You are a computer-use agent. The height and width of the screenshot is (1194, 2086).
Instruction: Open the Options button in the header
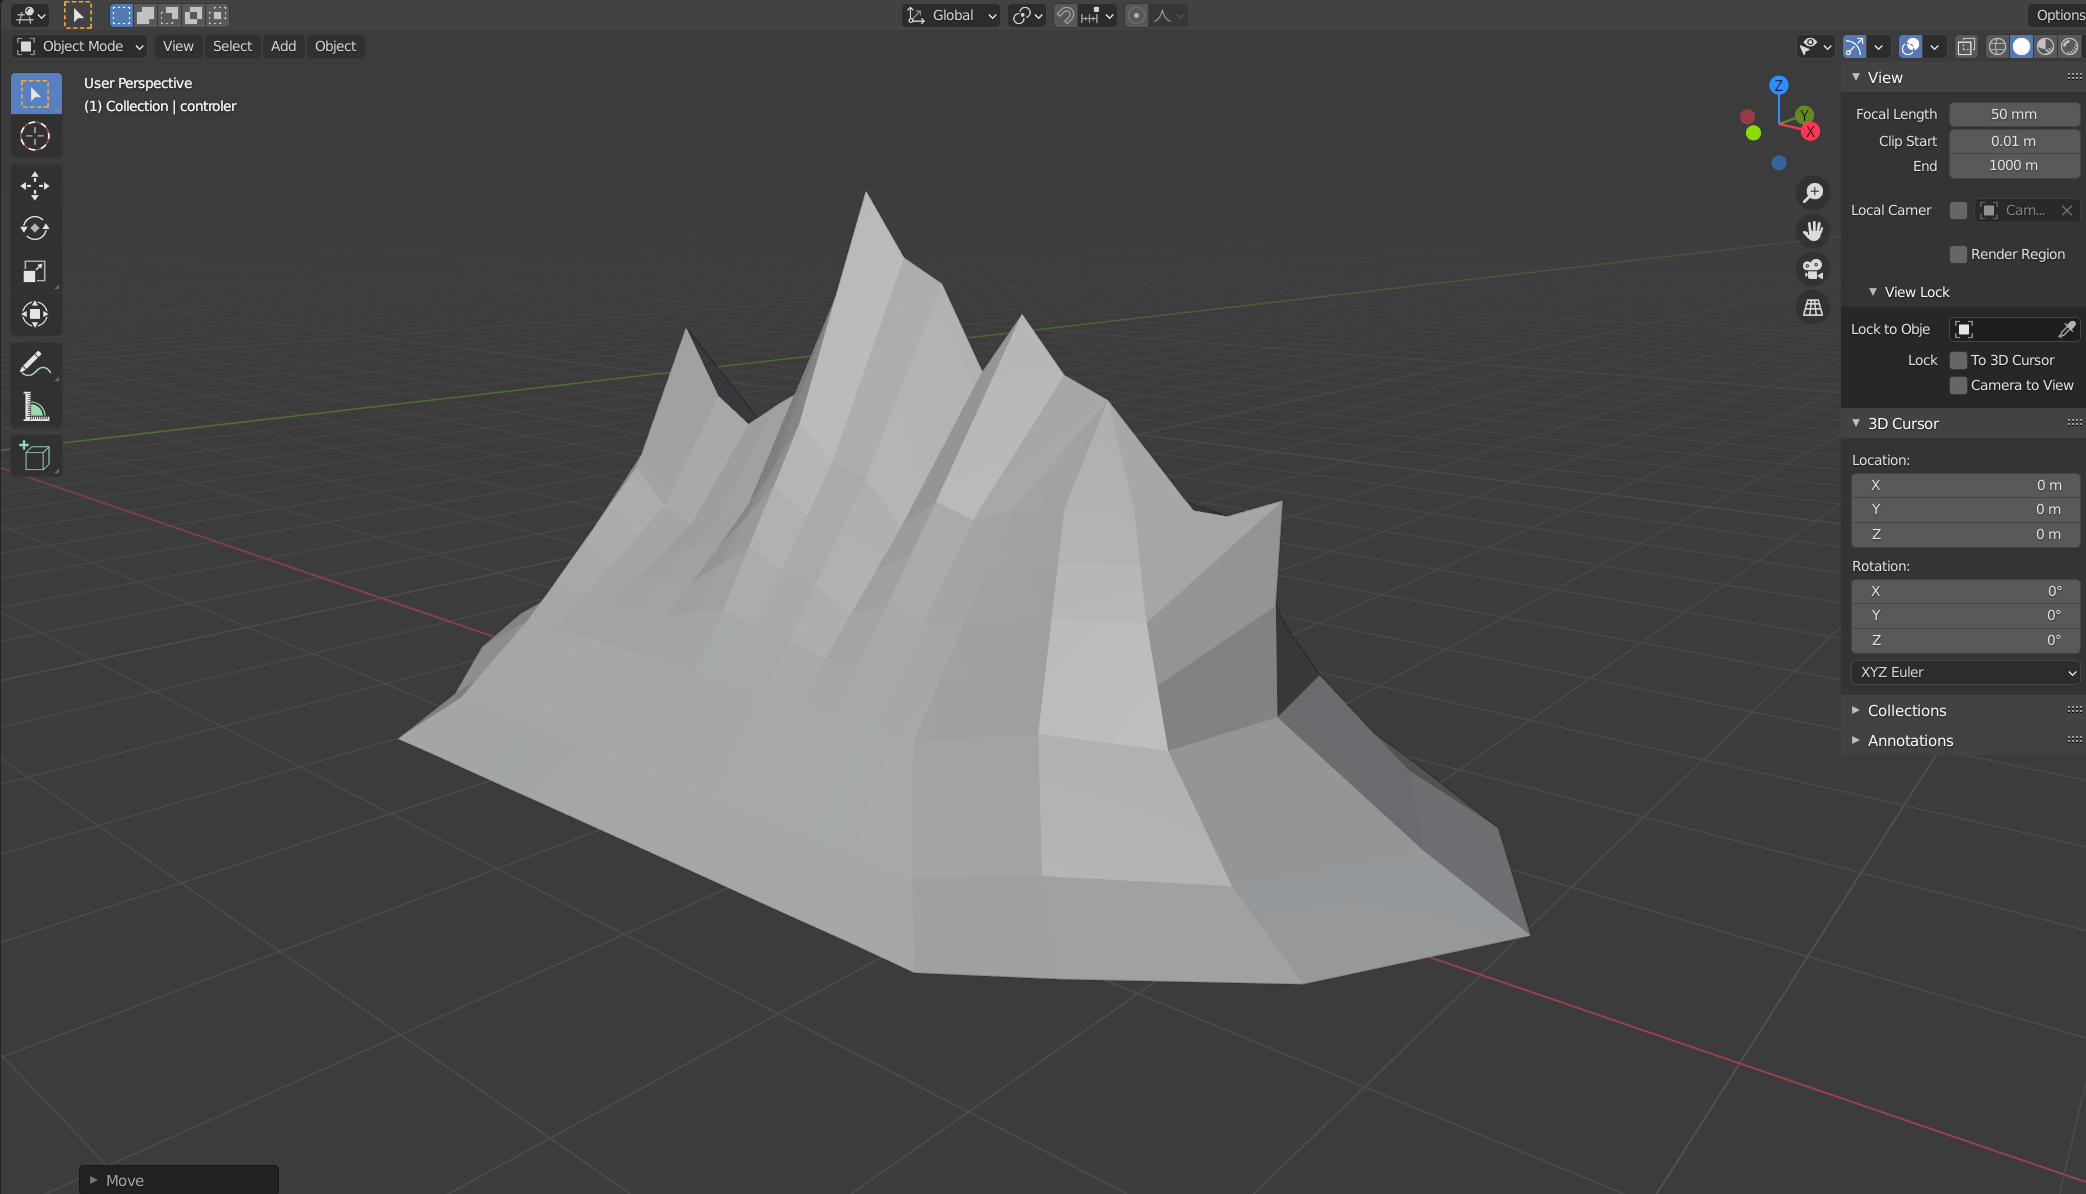[x=2060, y=15]
